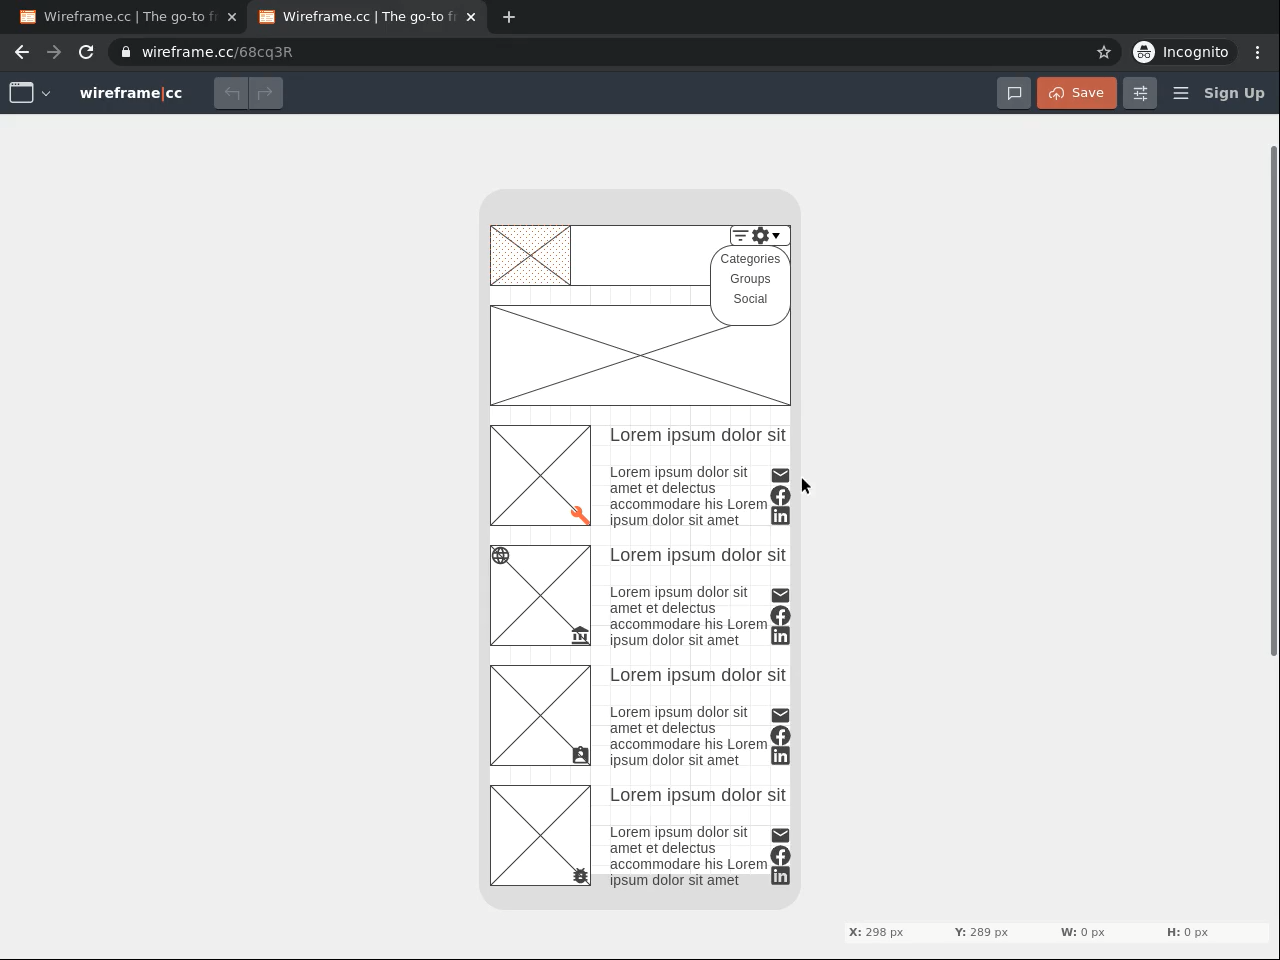This screenshot has width=1280, height=960.
Task: Click the wireframe|cc logo
Action: (x=131, y=93)
